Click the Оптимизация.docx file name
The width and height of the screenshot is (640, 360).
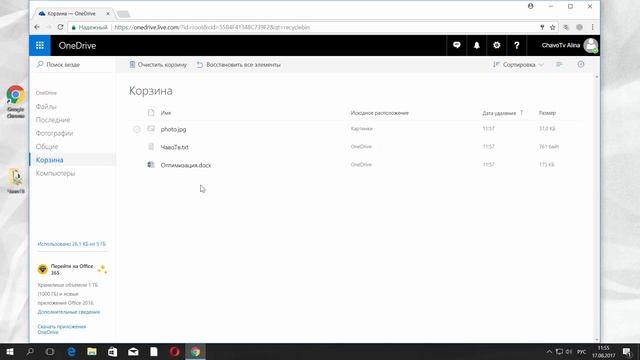click(x=186, y=165)
